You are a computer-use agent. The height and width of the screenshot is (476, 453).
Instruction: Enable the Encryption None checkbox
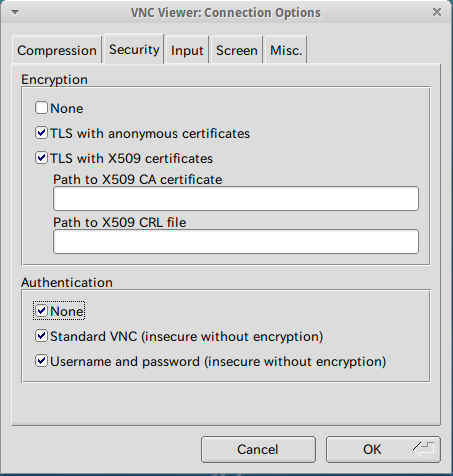(42, 108)
